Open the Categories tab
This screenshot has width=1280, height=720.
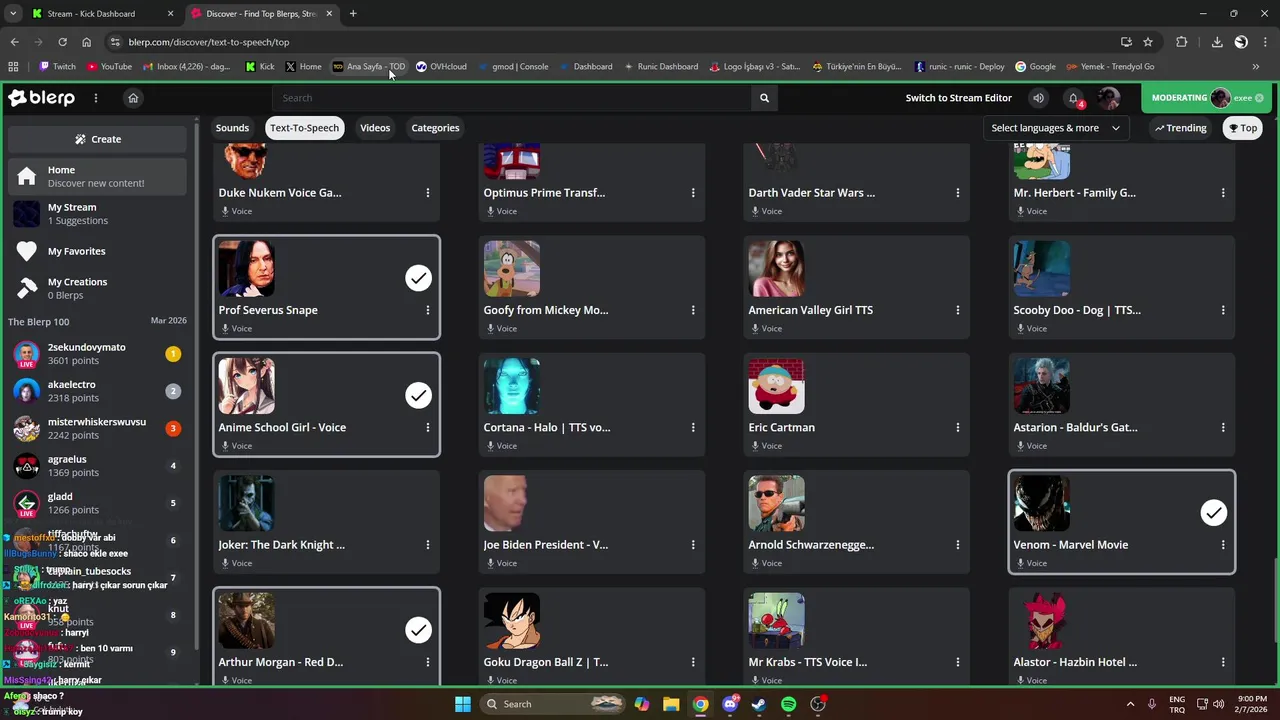point(435,128)
